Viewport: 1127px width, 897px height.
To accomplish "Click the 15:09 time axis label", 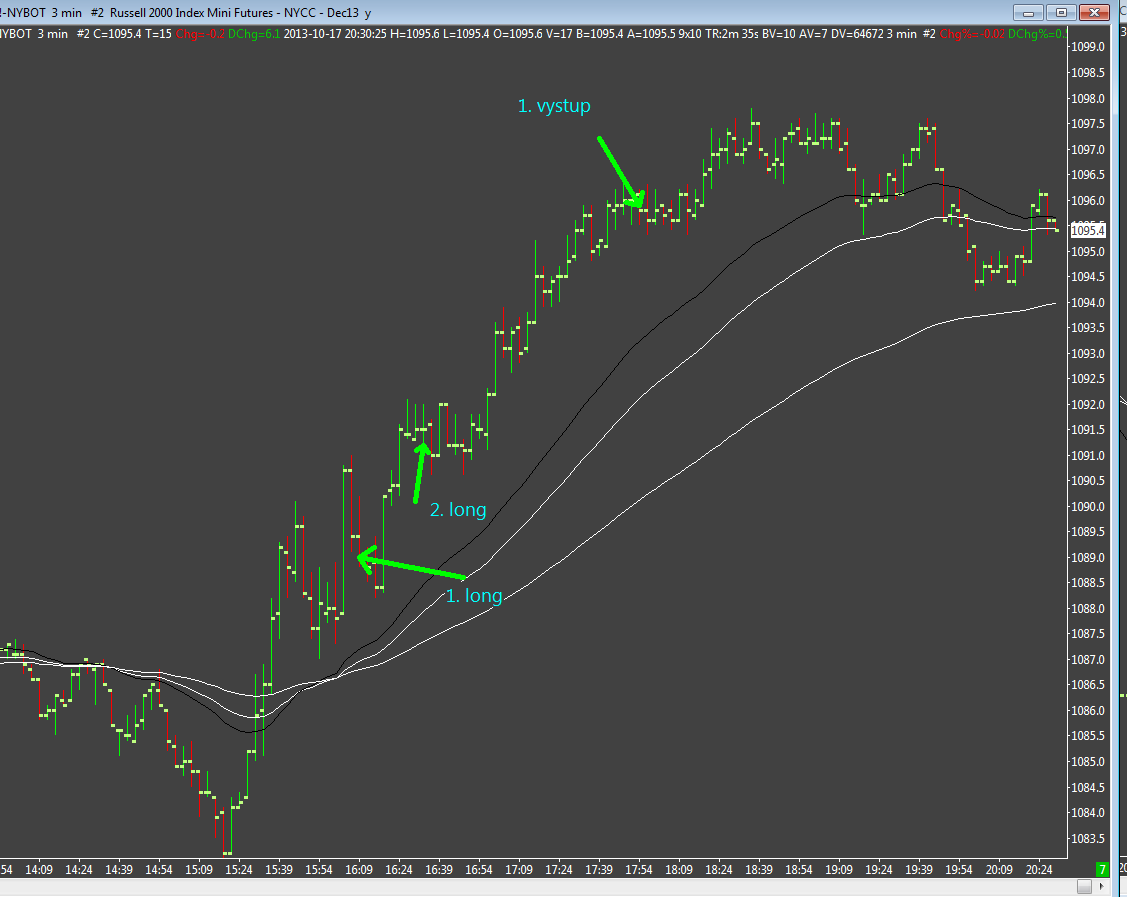I will (x=199, y=870).
